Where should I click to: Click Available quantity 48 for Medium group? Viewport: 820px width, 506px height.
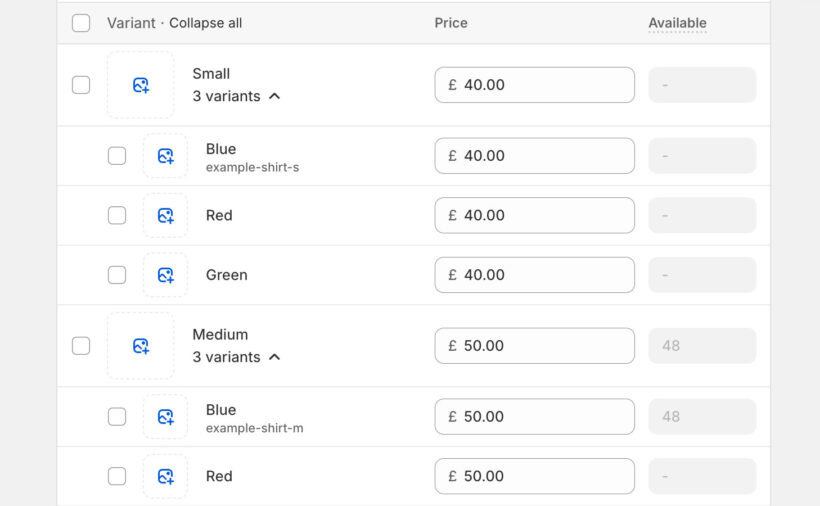pos(702,346)
